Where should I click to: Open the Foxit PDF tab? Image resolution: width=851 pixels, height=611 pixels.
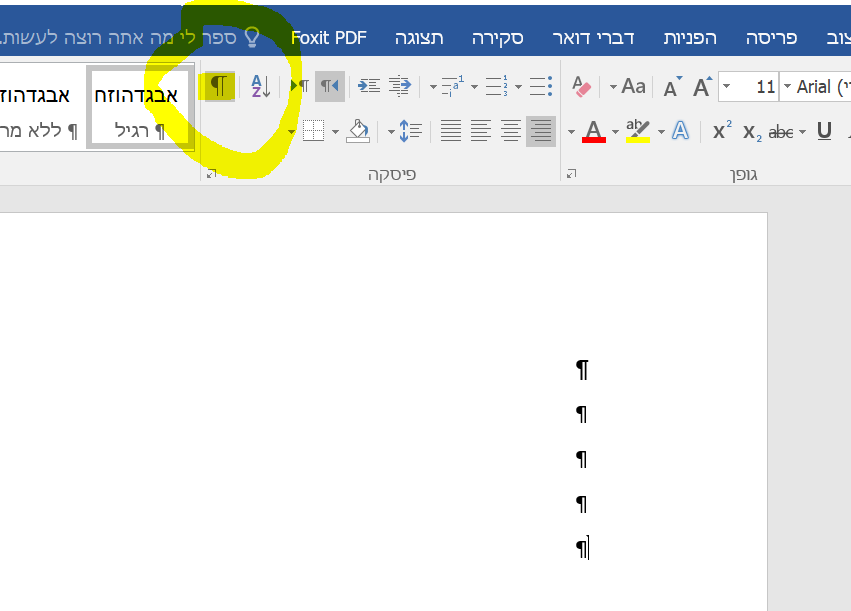329,38
